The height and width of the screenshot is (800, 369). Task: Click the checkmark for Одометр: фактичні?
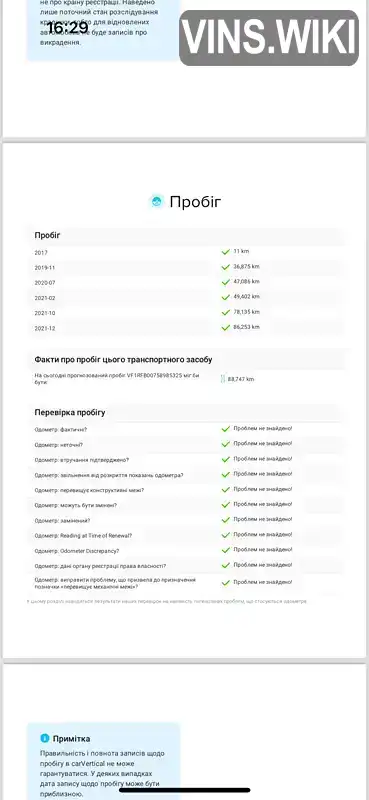tap(226, 429)
